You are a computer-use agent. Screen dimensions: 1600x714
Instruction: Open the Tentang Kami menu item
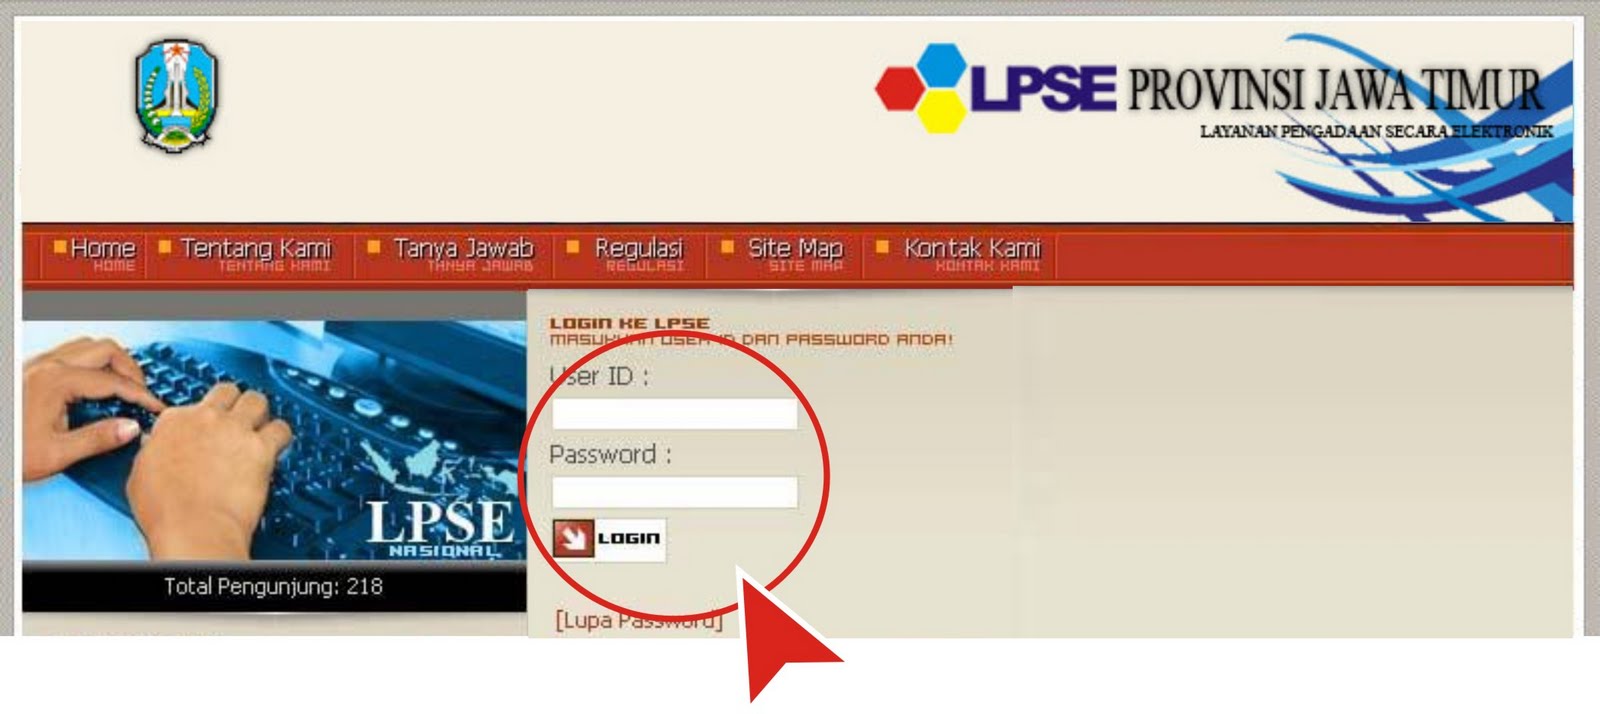[x=255, y=248]
